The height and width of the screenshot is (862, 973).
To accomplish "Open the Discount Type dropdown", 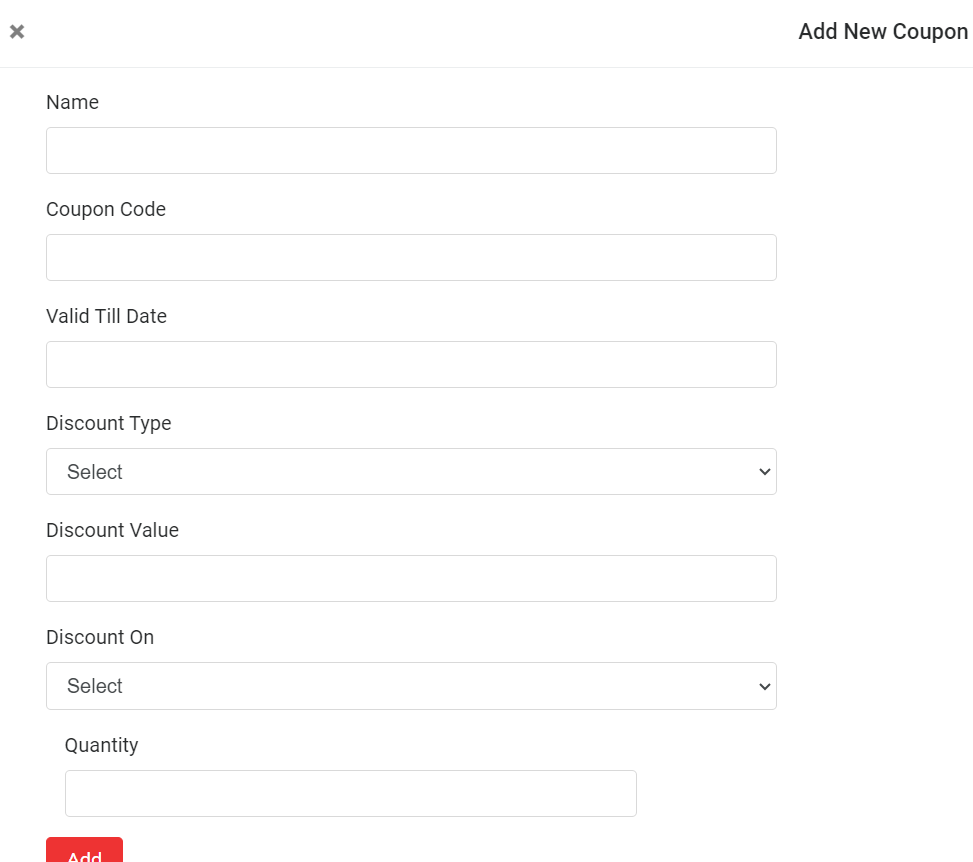I will tap(411, 471).
